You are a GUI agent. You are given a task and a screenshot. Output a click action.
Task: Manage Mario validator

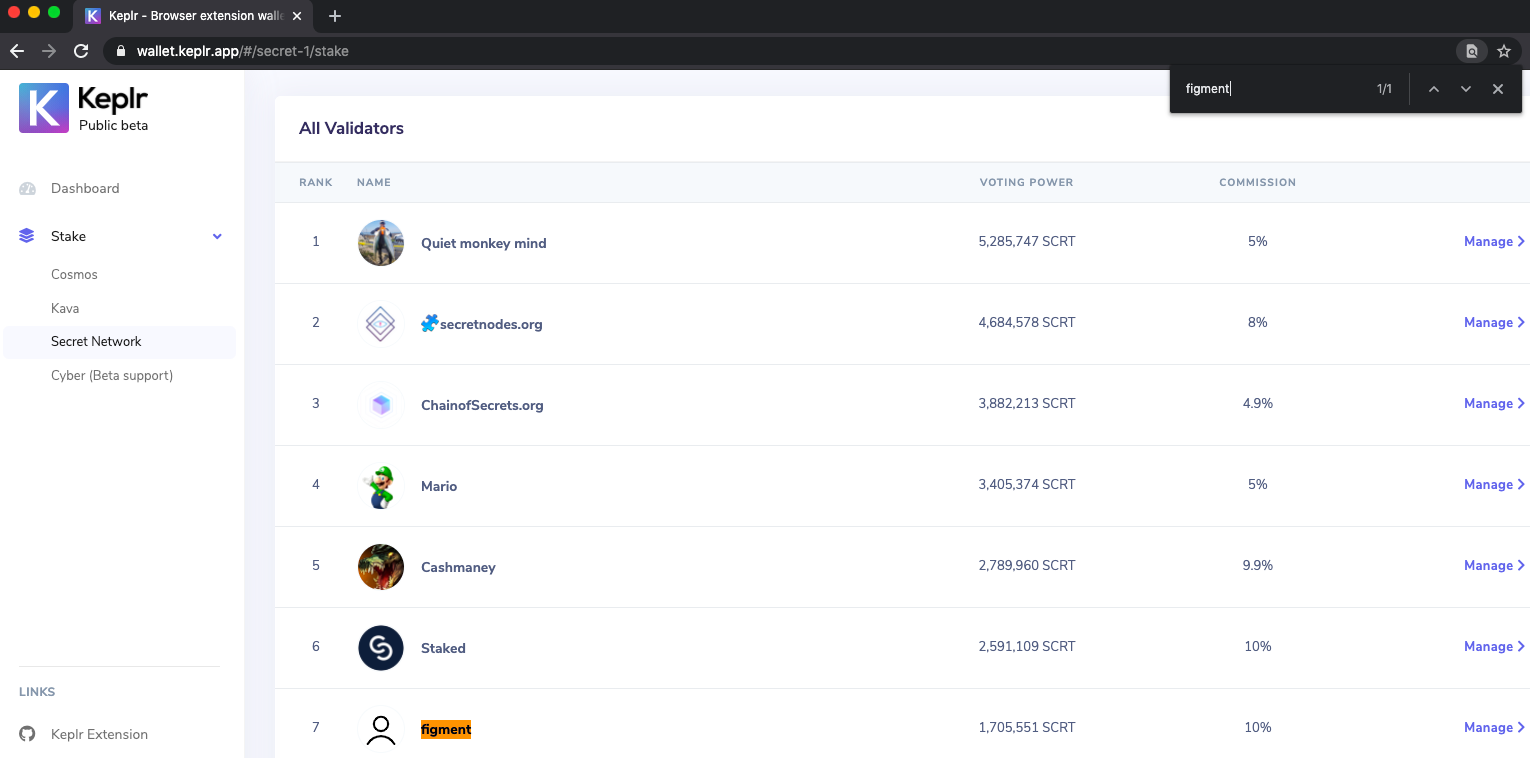[1494, 484]
